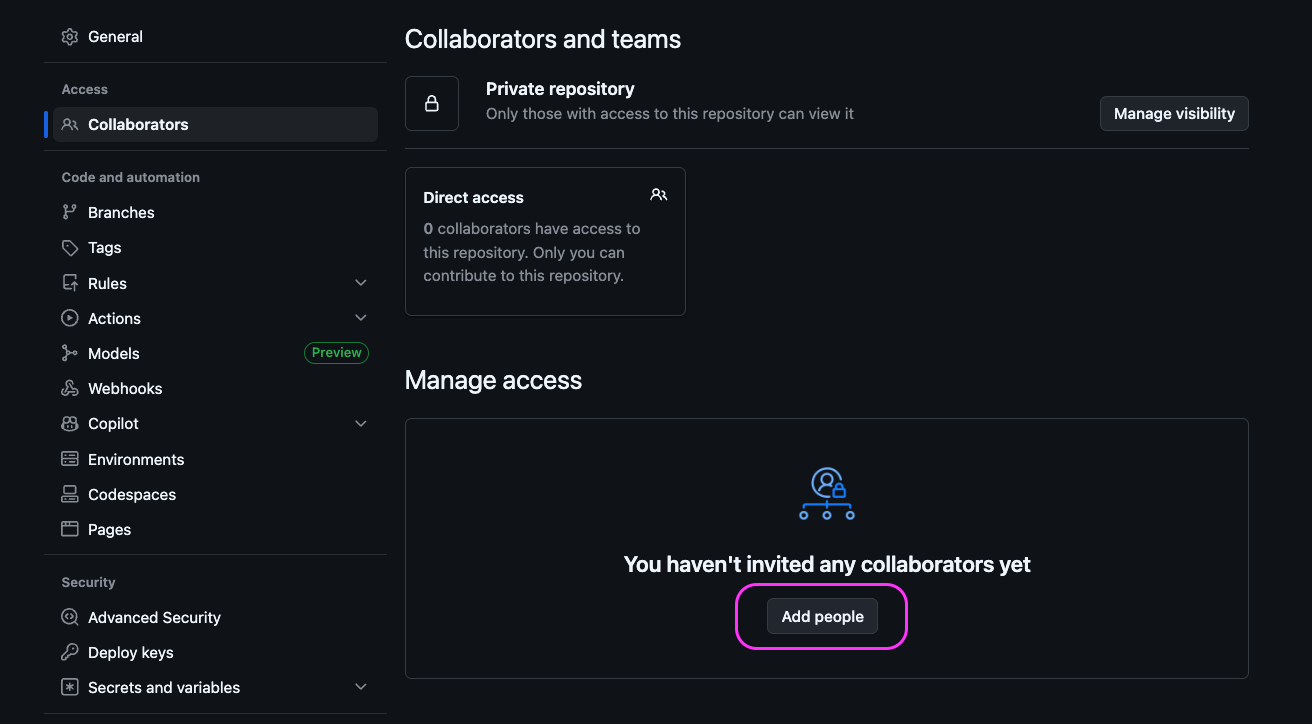Expand the Actions section
Viewport: 1312px width, 724px height.
point(360,317)
